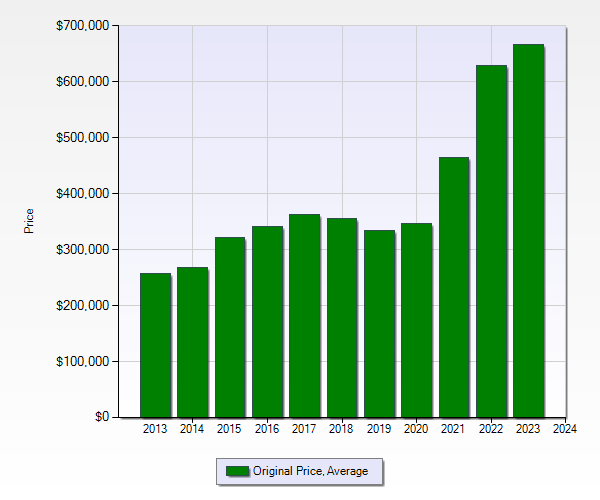The image size is (600, 500).
Task: Select the 2019 average price bar
Action: point(379,323)
